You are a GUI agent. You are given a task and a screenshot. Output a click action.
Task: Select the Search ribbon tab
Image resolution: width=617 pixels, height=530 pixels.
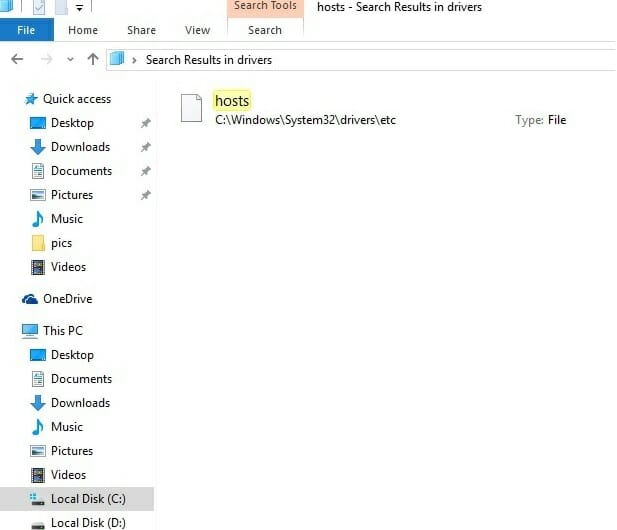[265, 30]
